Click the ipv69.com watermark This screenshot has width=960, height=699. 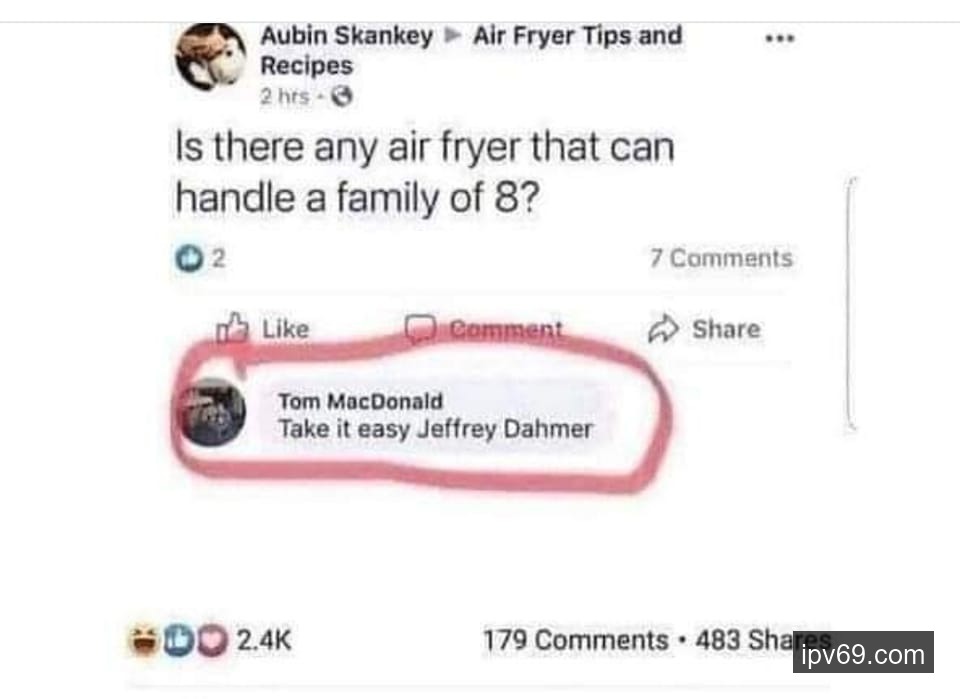tap(863, 652)
